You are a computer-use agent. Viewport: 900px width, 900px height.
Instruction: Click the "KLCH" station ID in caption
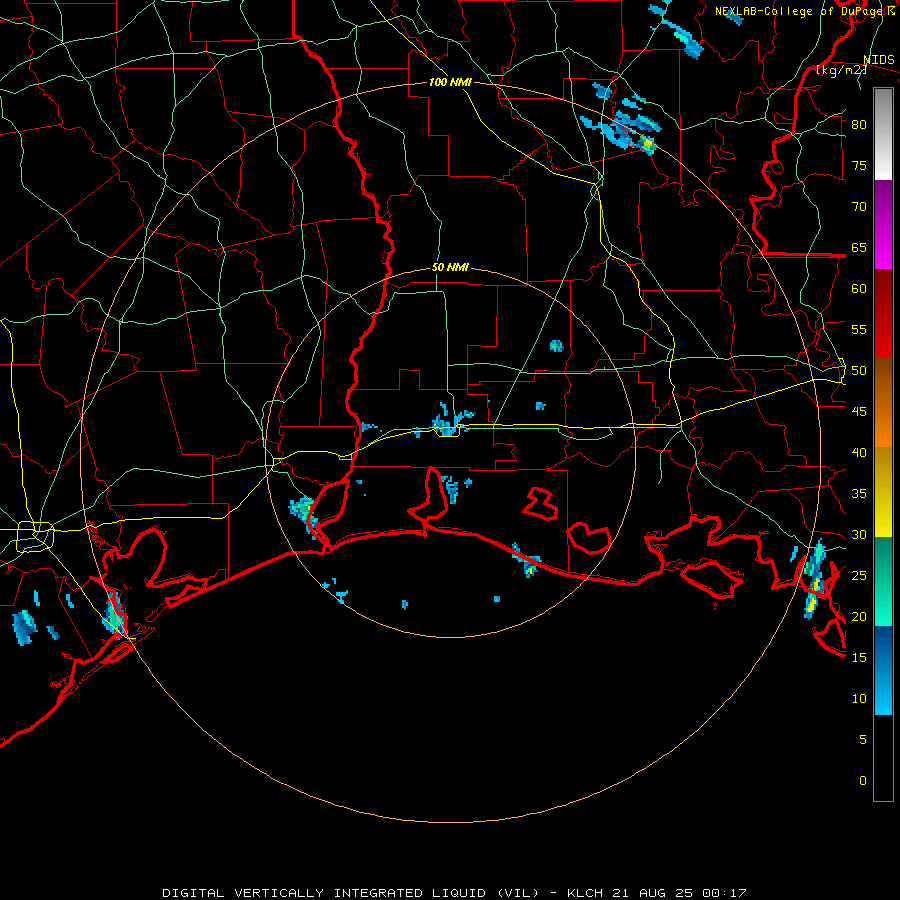(x=584, y=893)
